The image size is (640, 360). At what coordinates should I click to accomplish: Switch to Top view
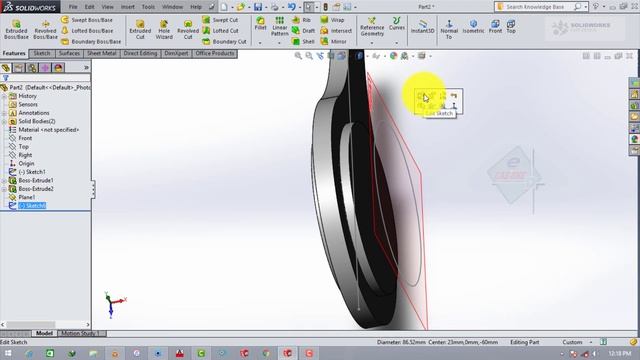(511, 26)
